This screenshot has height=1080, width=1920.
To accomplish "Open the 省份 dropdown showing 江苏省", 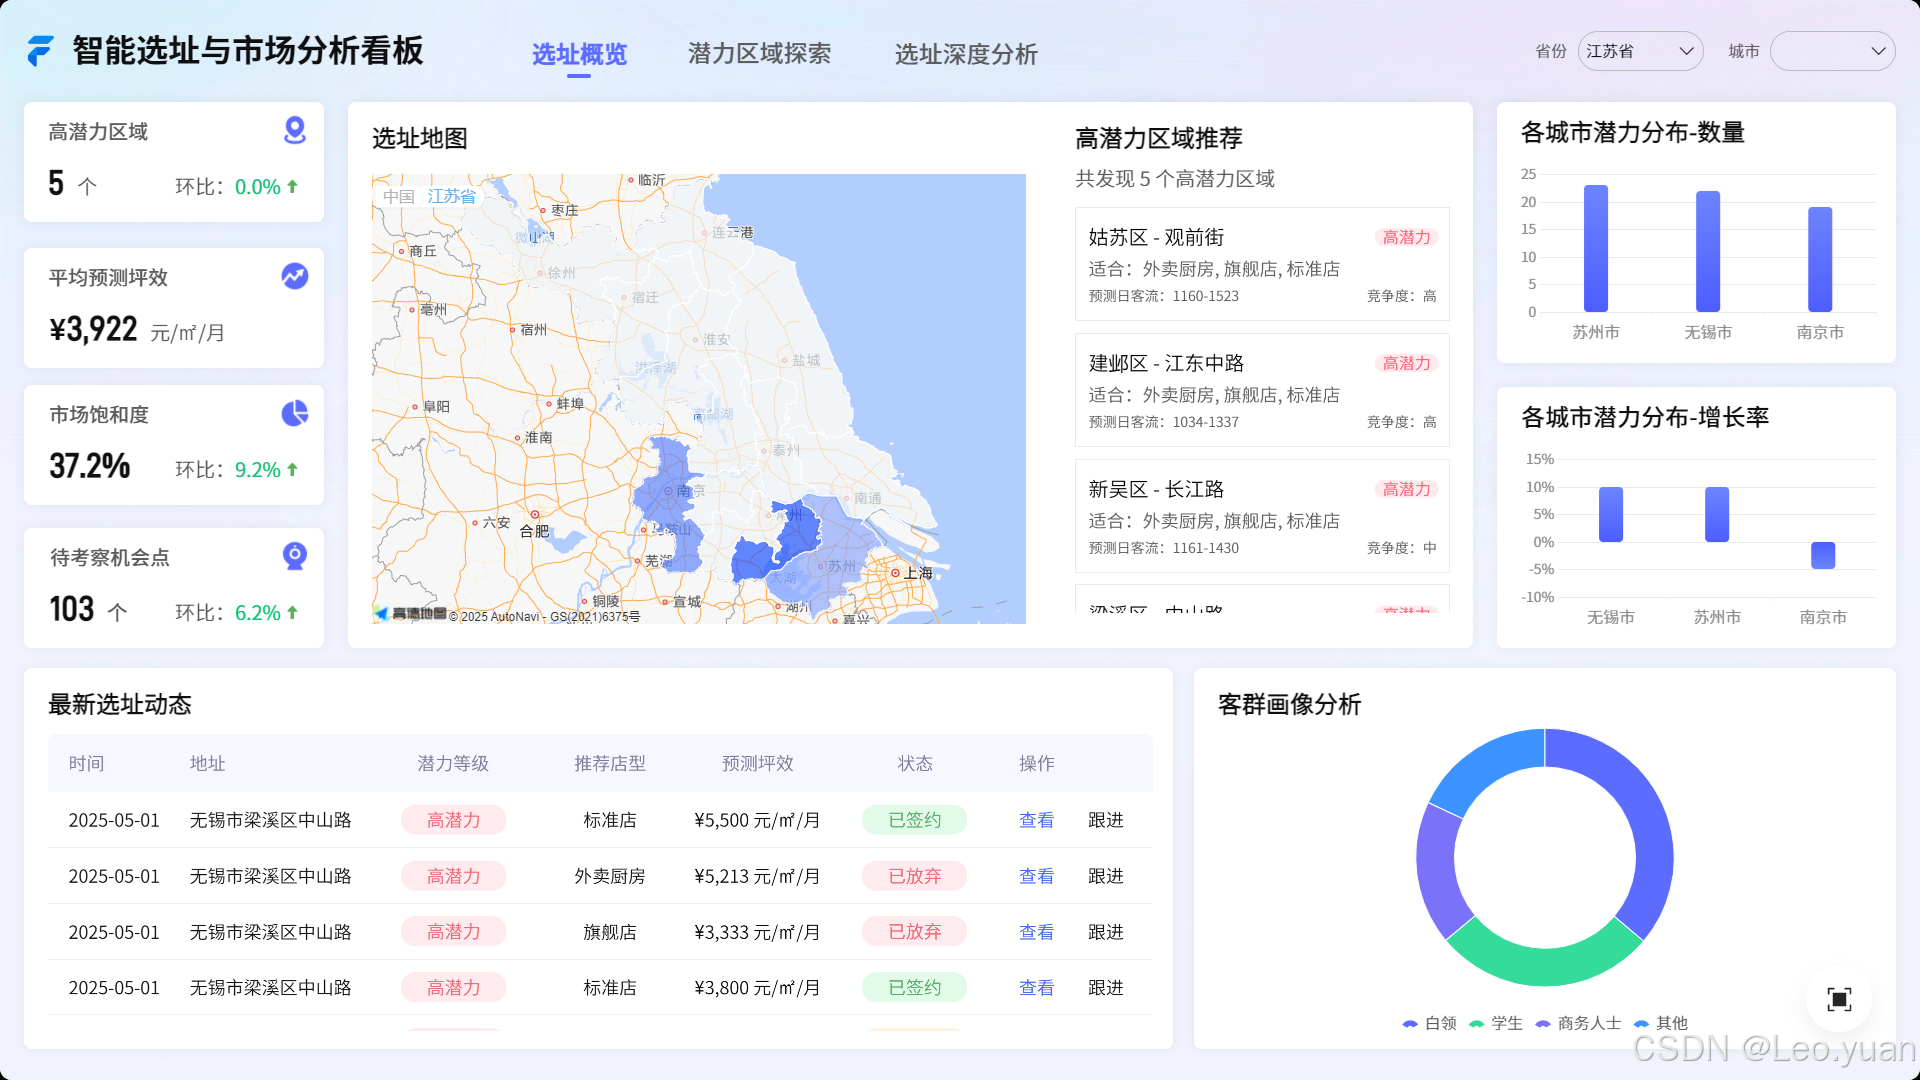I will click(x=1641, y=51).
